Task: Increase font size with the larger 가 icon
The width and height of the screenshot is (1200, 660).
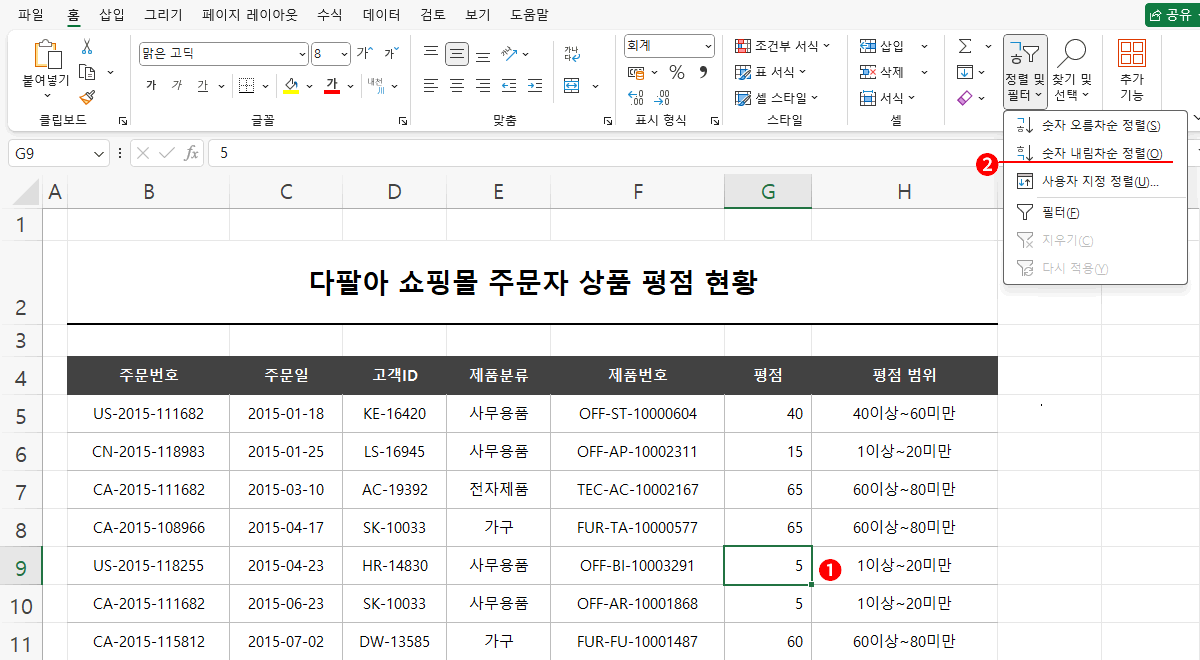Action: pyautogui.click(x=364, y=53)
